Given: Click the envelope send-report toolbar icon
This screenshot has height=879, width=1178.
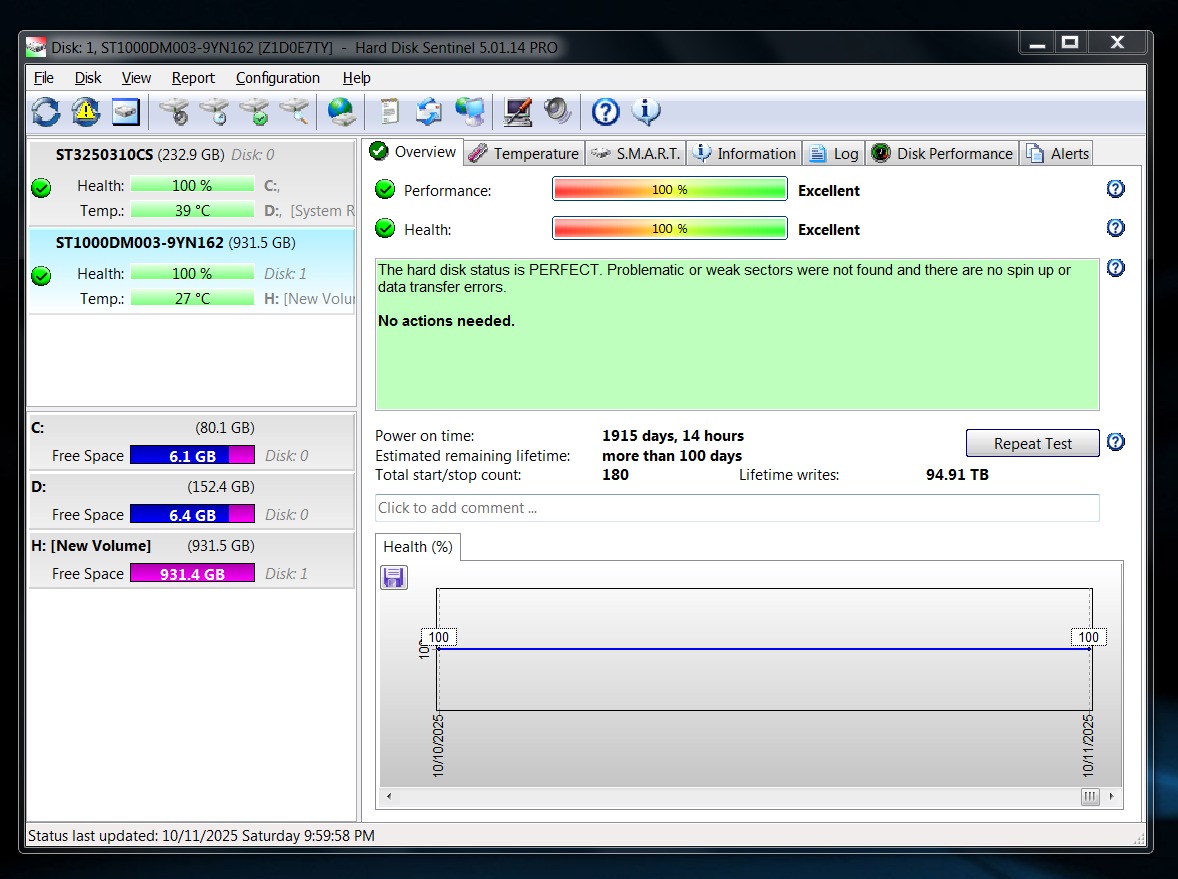Looking at the screenshot, I should [429, 111].
